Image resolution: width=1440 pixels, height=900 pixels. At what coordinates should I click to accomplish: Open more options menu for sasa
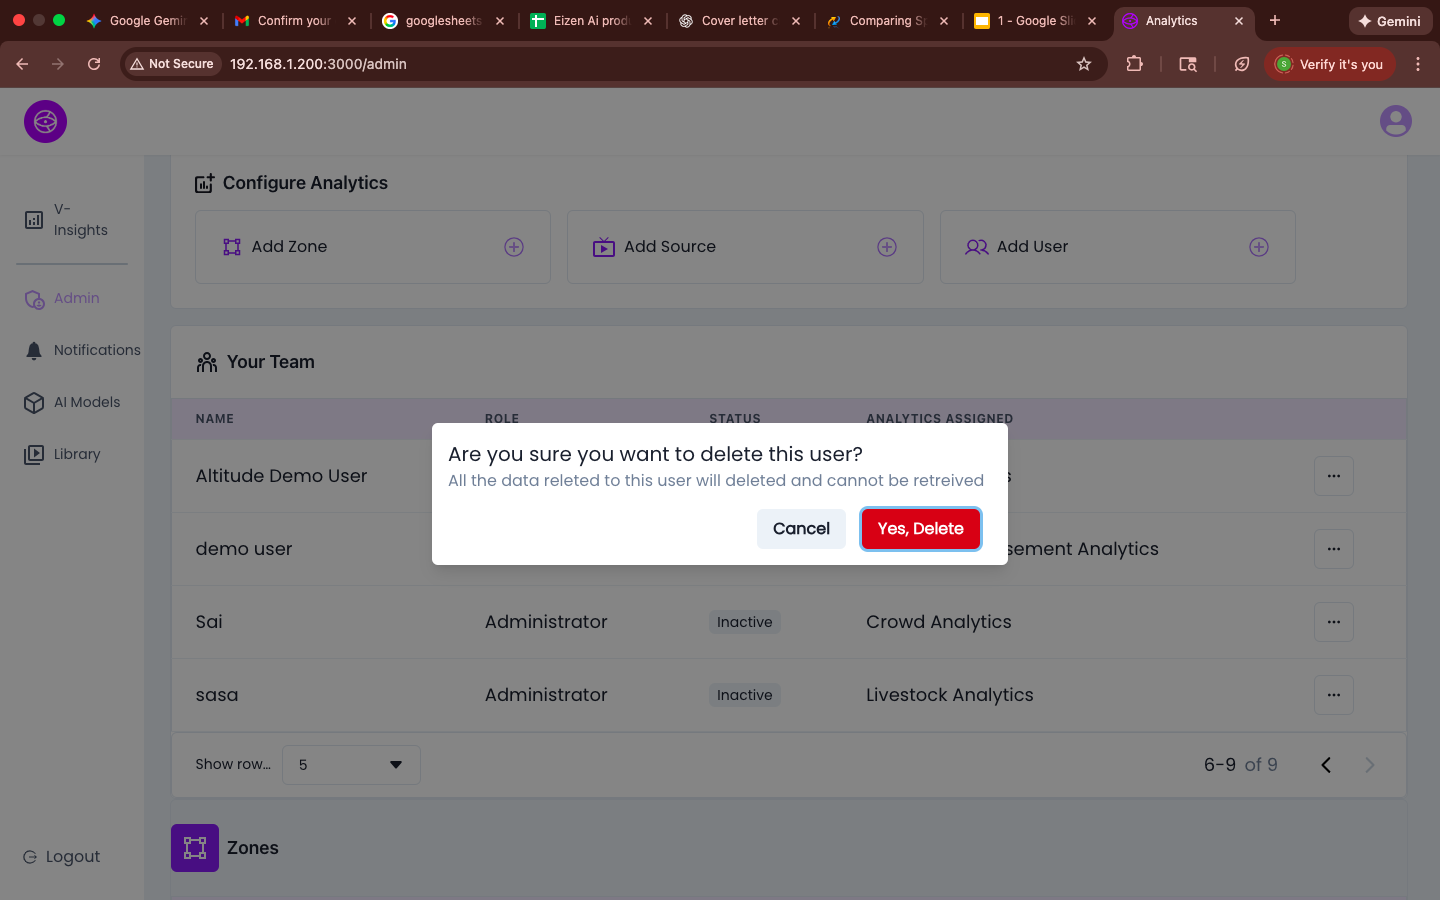pyautogui.click(x=1333, y=695)
